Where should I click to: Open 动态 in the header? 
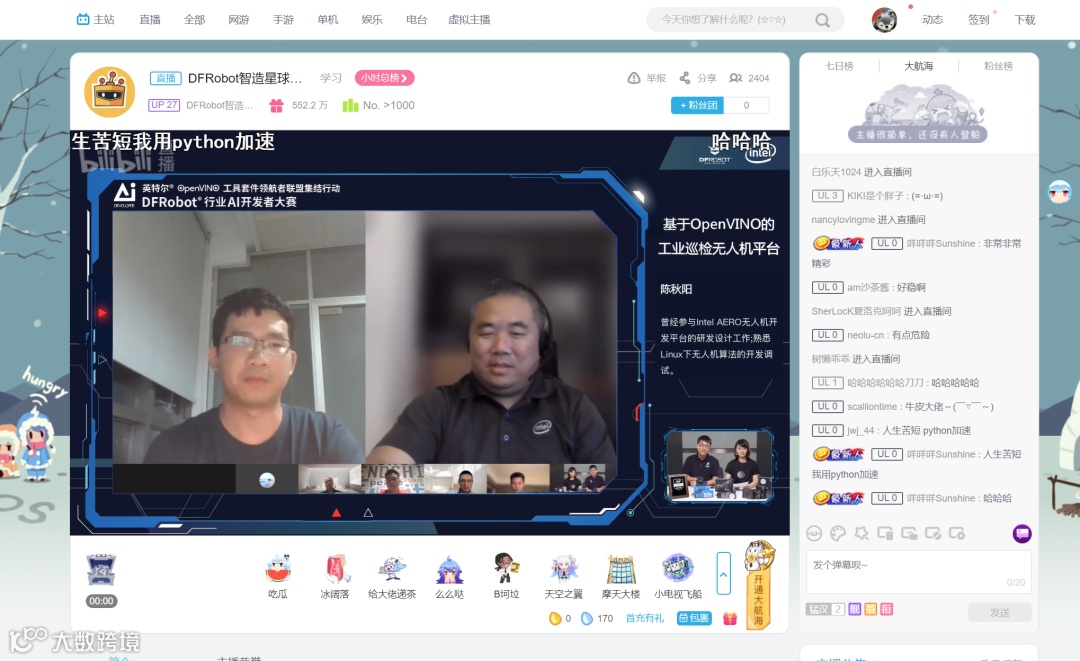[933, 19]
